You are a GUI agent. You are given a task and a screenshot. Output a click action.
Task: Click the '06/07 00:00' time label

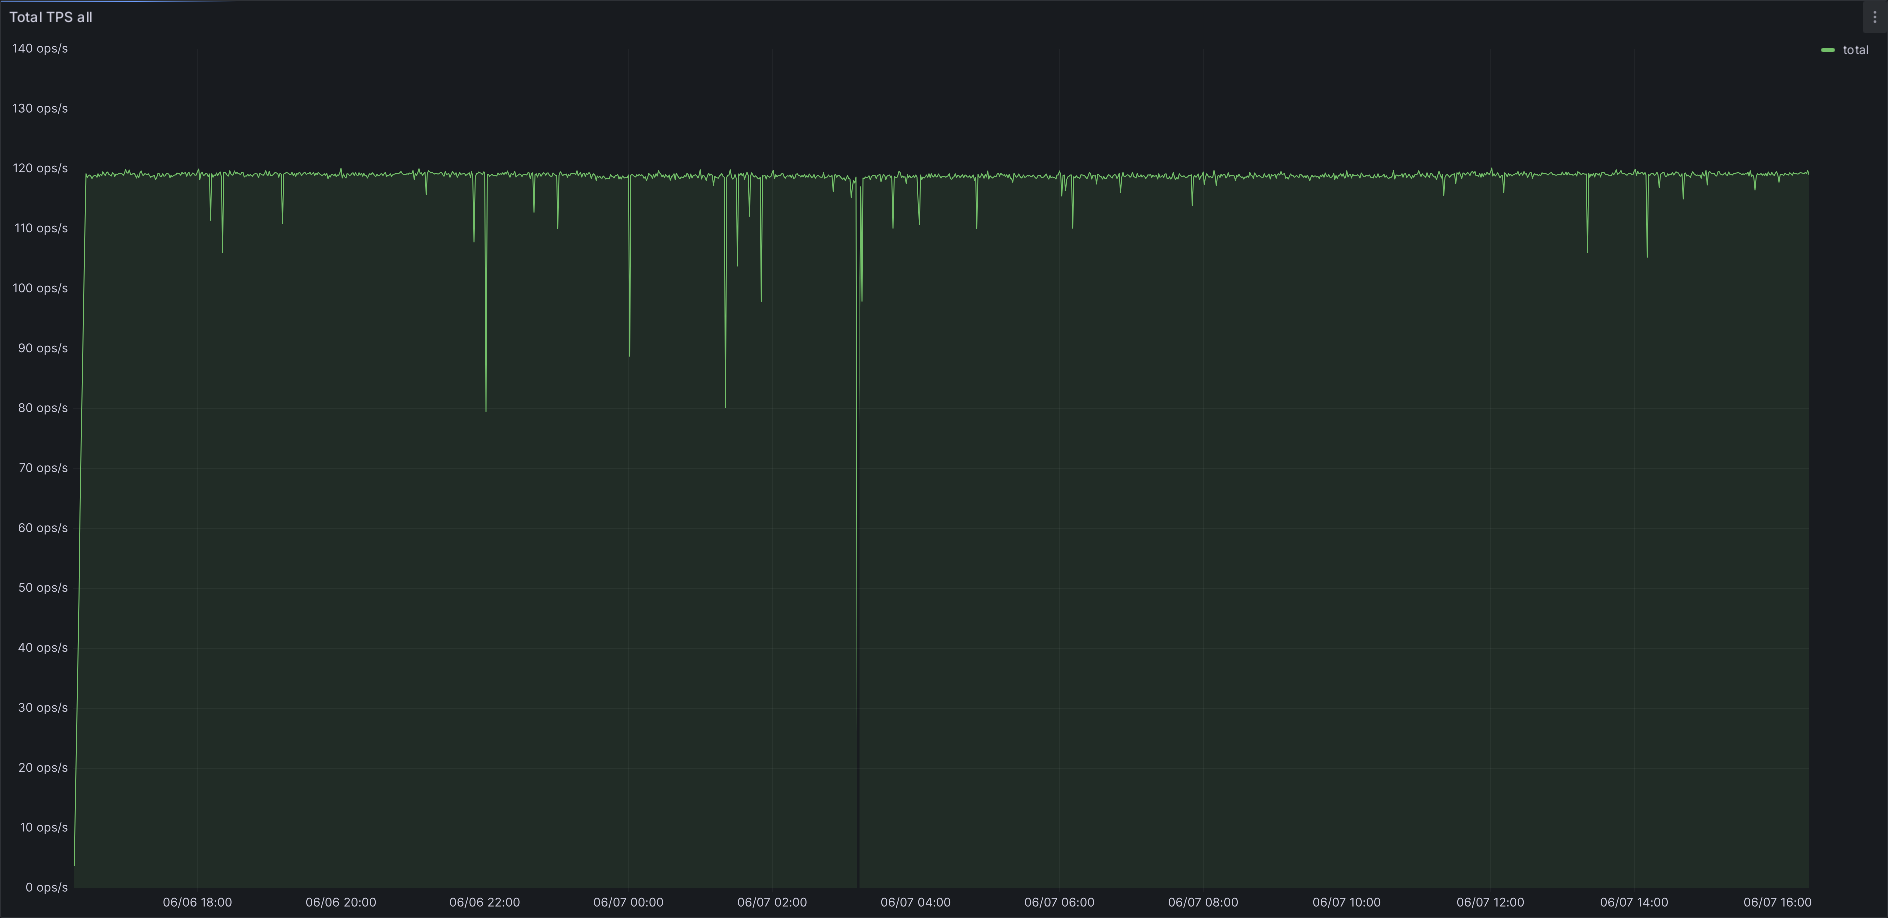coord(628,903)
